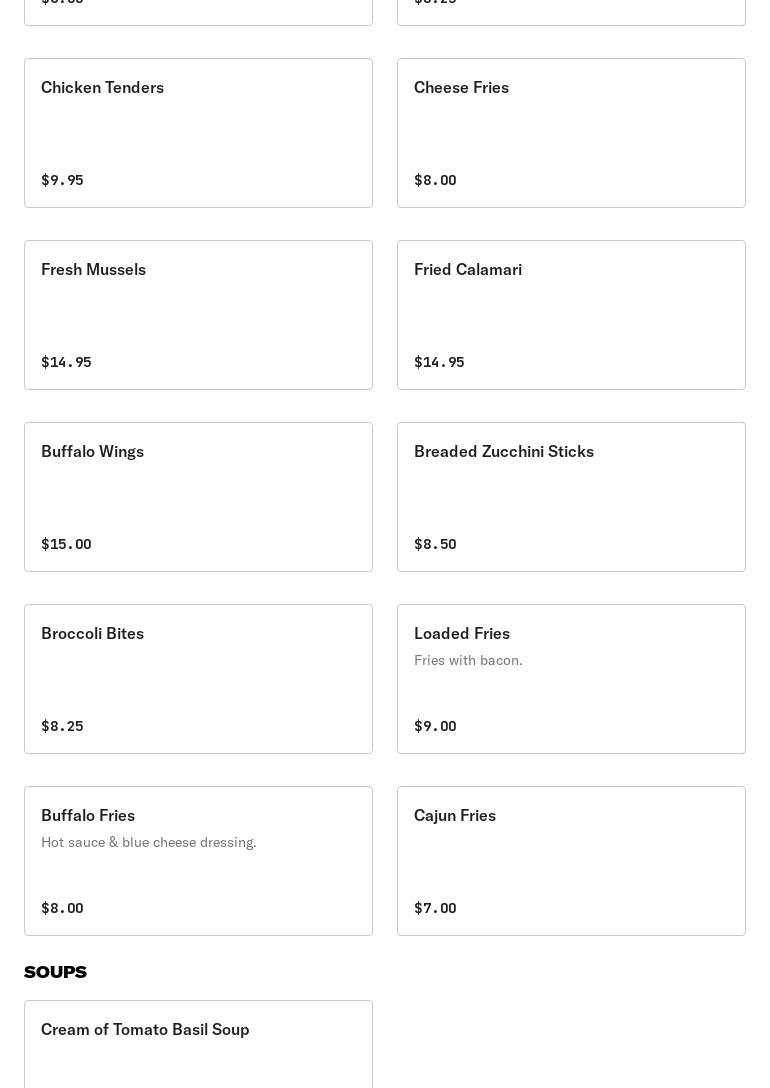Click the $15.00 Buffalo Wings price
Viewport: 770px width, 1088px height.
tap(66, 544)
